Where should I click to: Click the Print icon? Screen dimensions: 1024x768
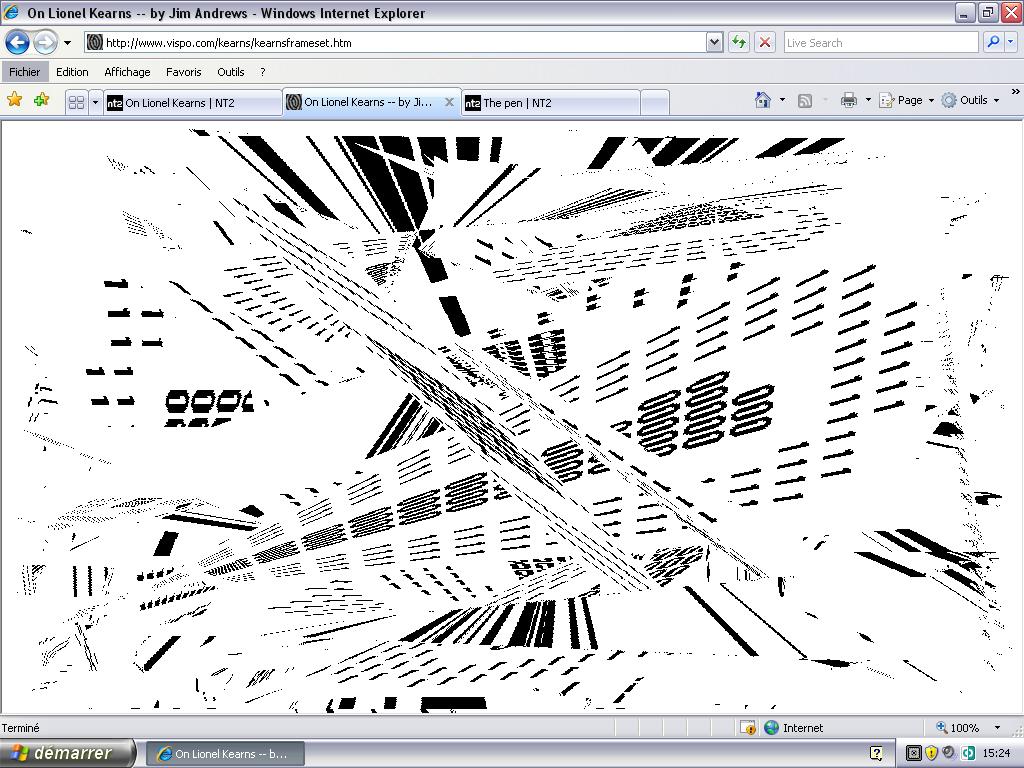pyautogui.click(x=849, y=100)
